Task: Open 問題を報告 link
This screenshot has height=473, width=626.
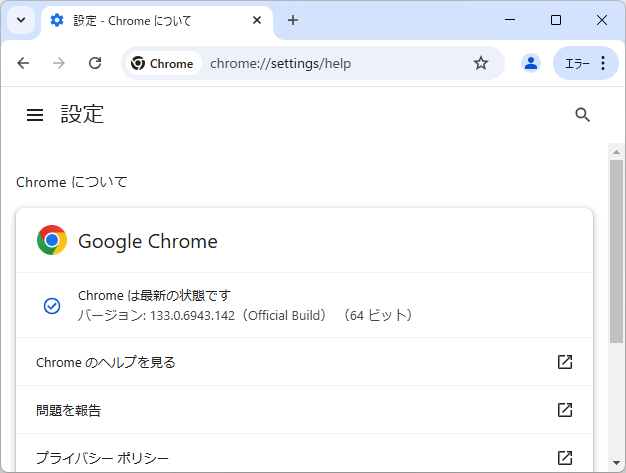Action: 305,410
